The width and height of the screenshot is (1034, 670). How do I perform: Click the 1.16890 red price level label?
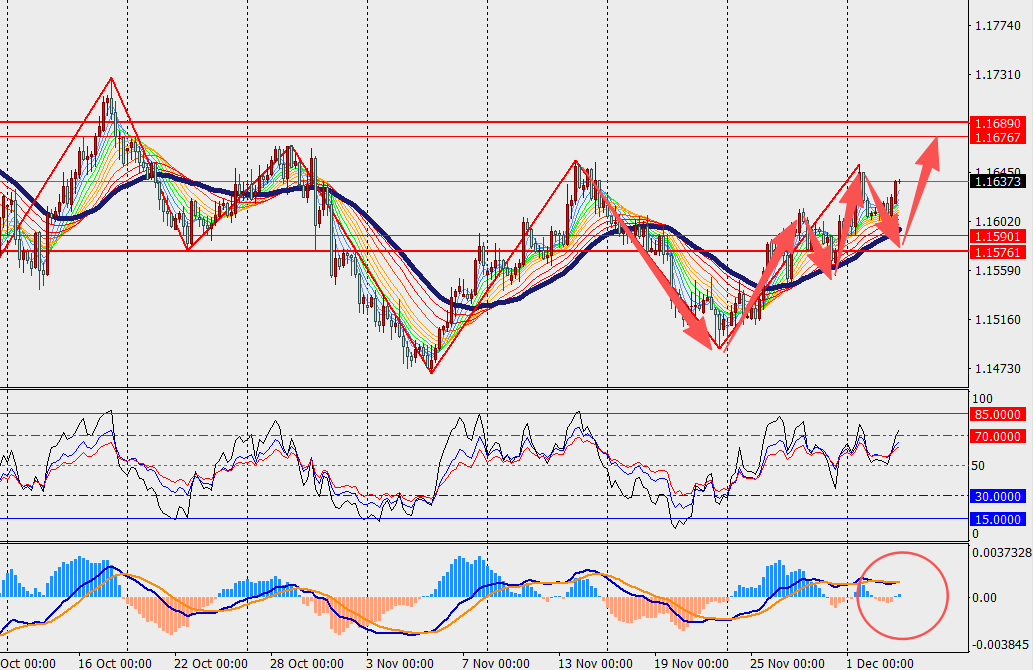tap(999, 123)
